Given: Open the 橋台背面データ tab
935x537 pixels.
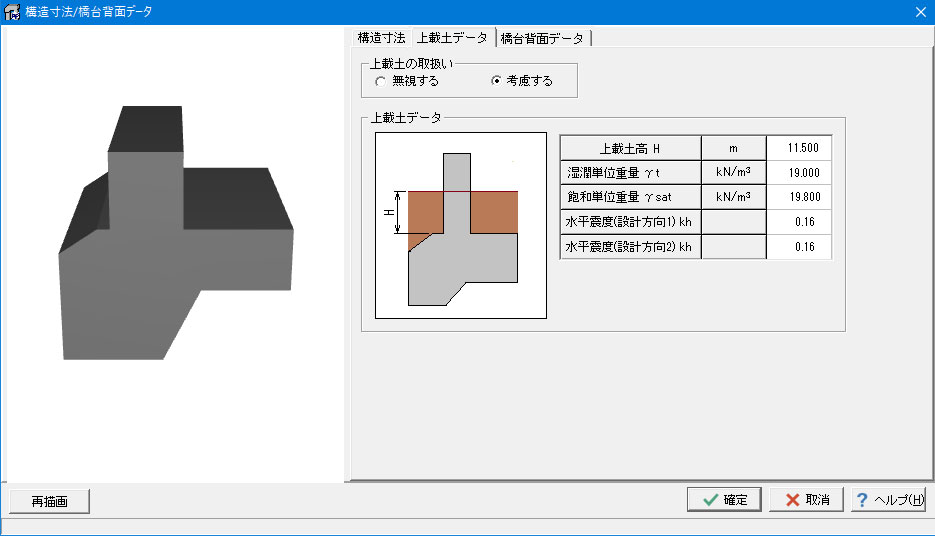Looking at the screenshot, I should click(542, 39).
